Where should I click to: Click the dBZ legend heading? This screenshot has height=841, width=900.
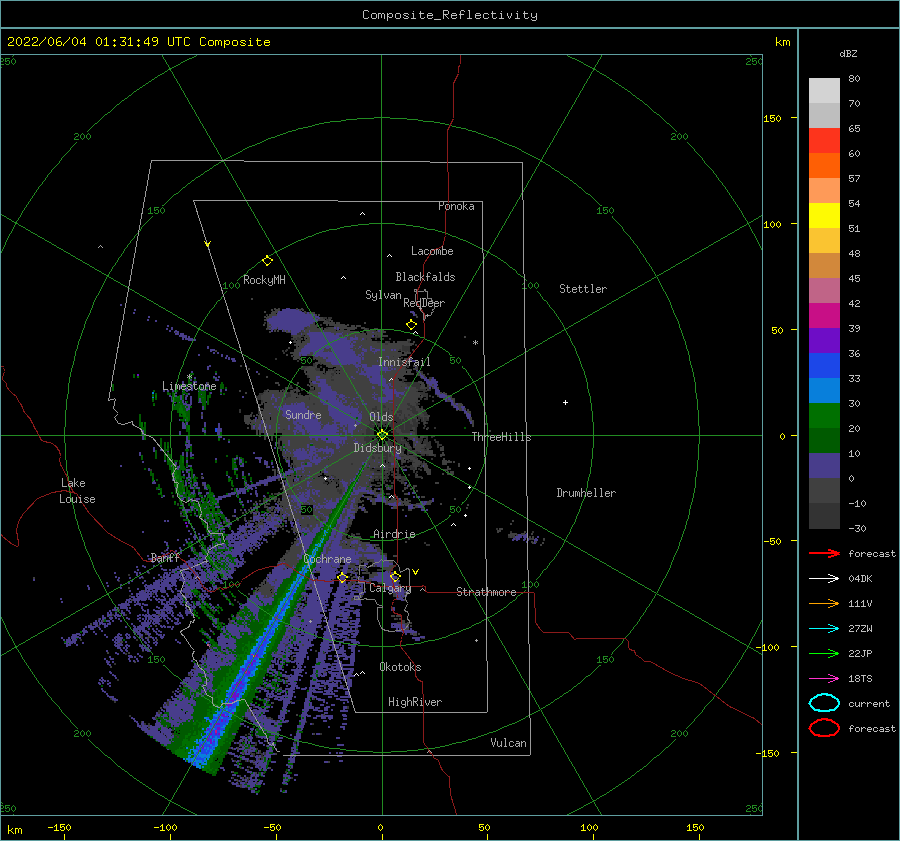[848, 53]
